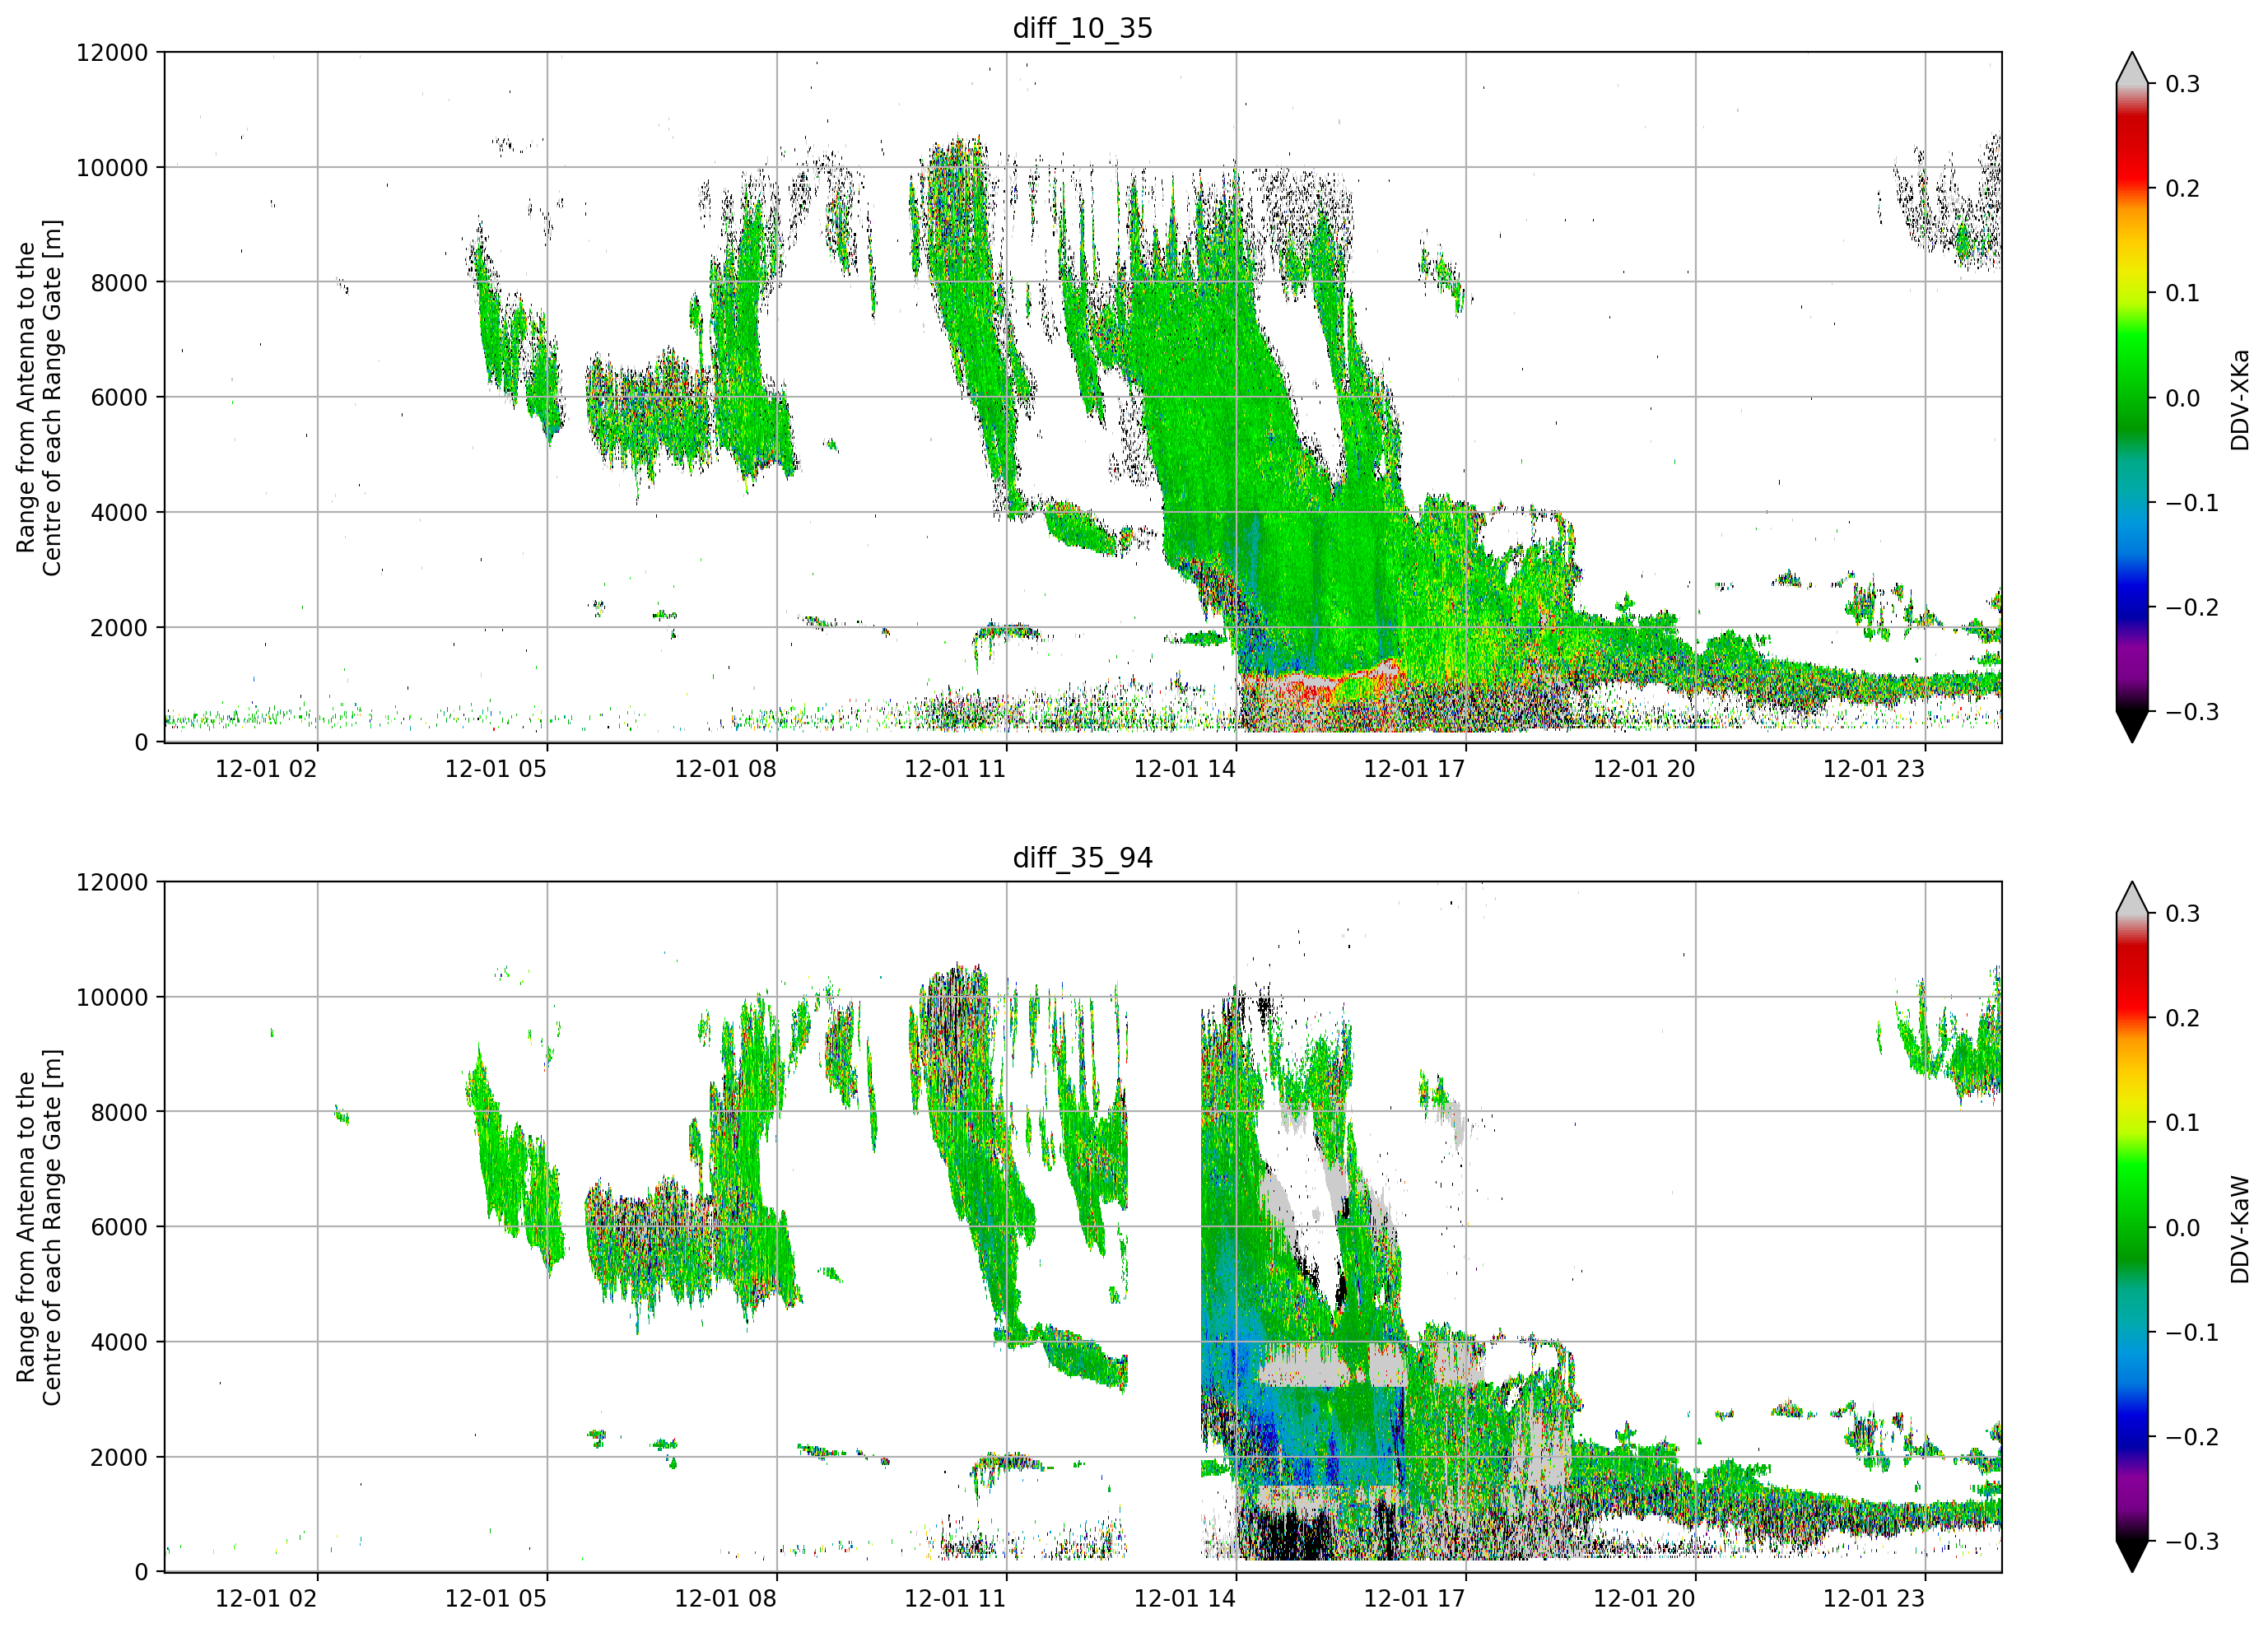Click the 'diff_10_35' plot title
Screen dimensions: 2268x1628
[1082, 28]
